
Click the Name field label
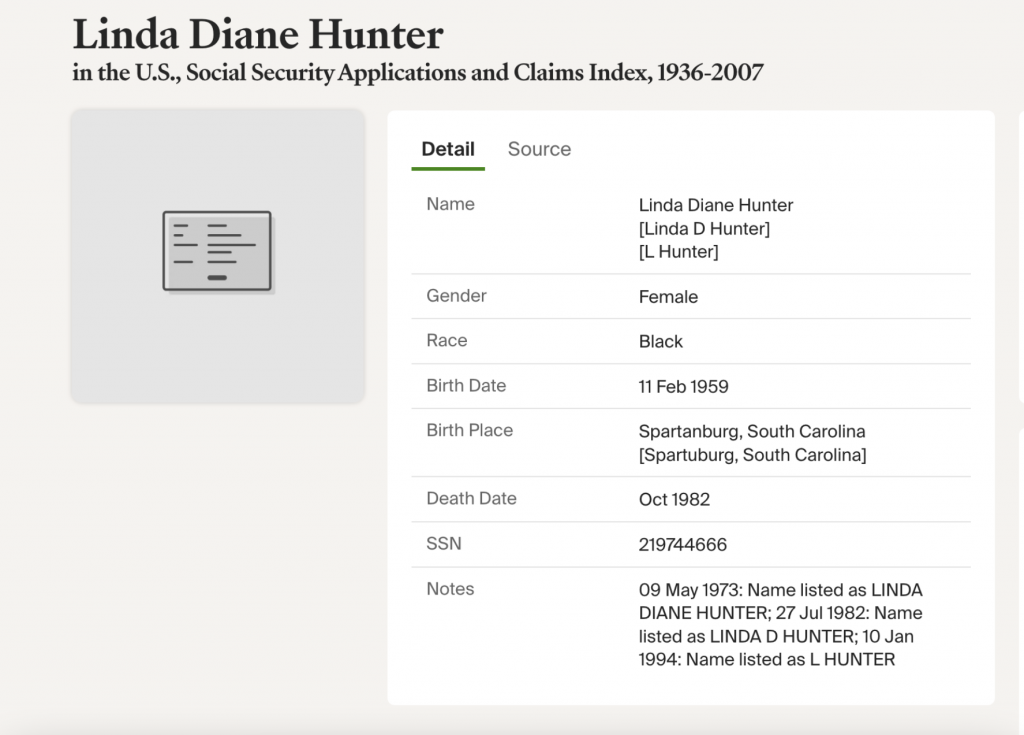[450, 204]
